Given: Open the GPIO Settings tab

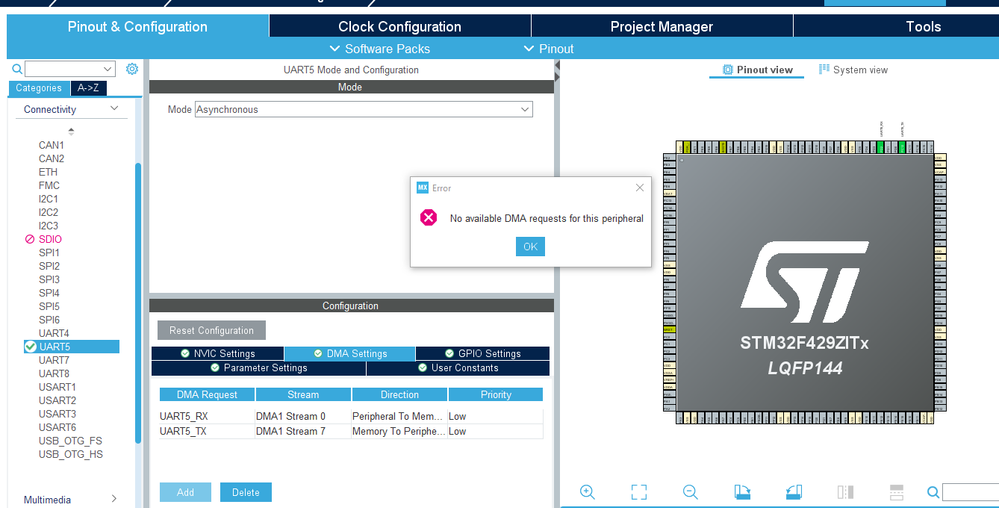Looking at the screenshot, I should 482,353.
